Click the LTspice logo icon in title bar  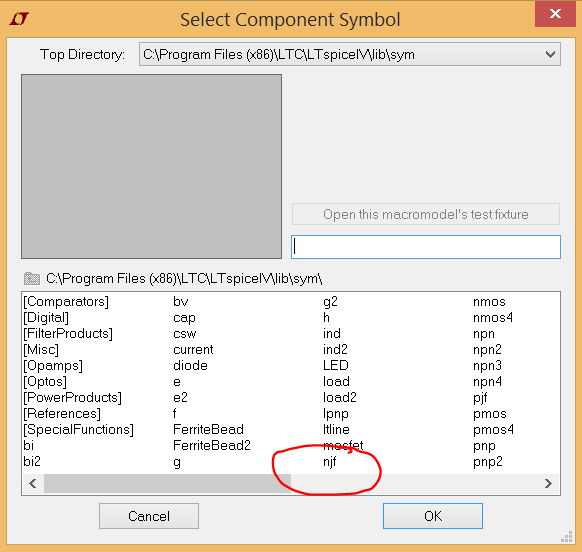click(x=19, y=19)
